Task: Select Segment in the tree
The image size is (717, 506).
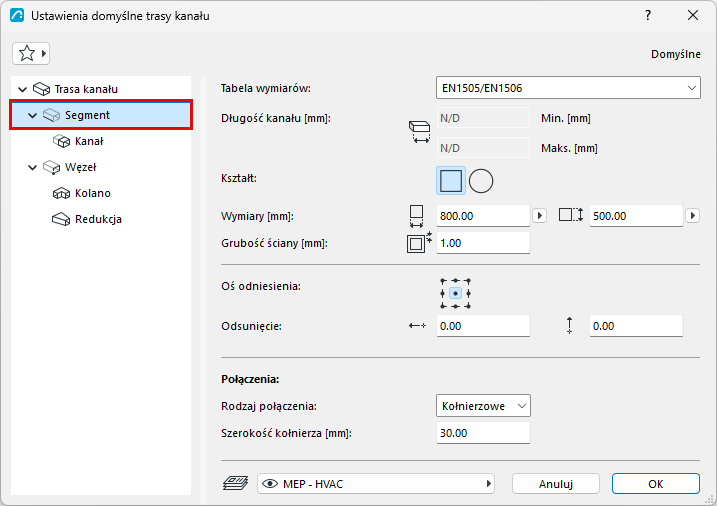Action: [x=101, y=115]
